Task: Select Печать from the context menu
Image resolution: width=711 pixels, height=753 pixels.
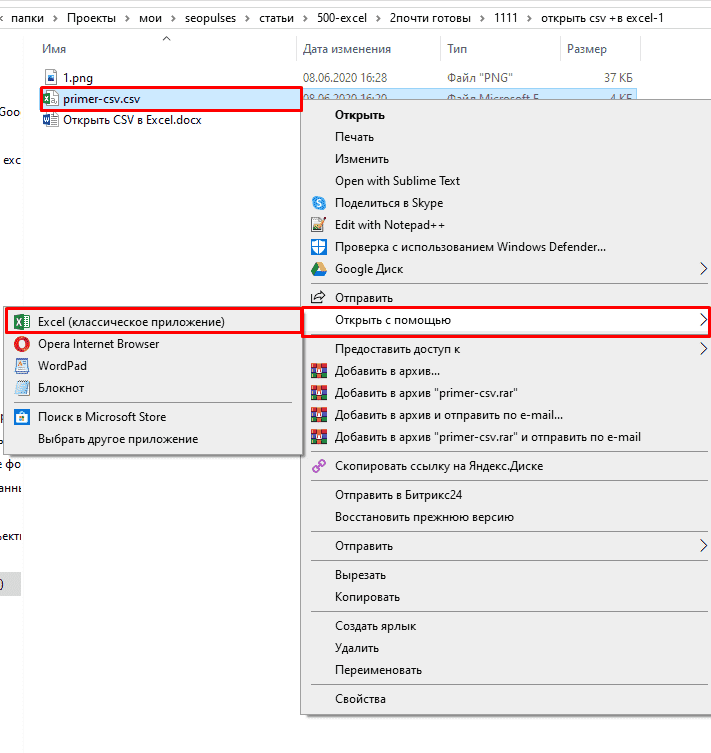Action: coord(354,137)
